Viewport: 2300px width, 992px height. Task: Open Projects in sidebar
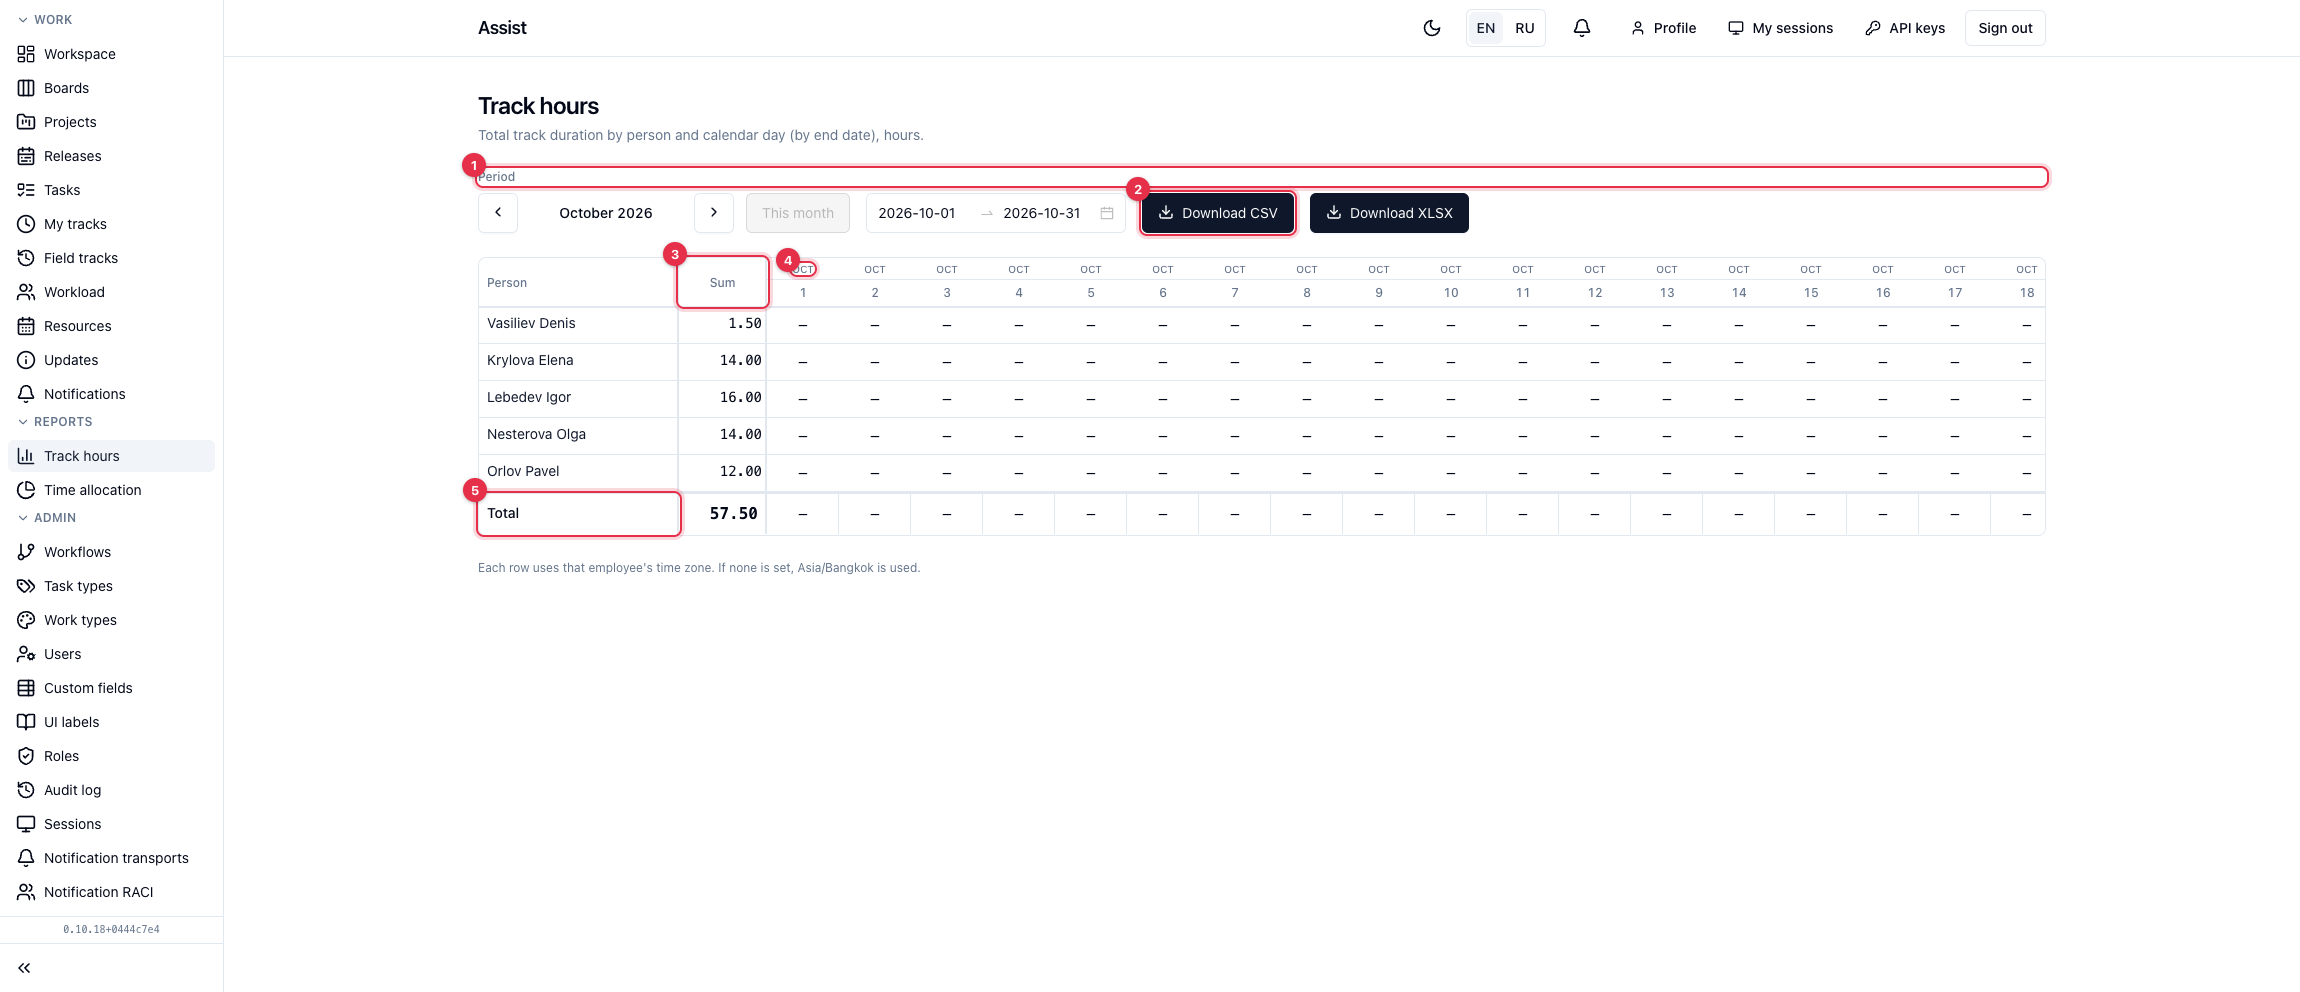(x=111, y=122)
